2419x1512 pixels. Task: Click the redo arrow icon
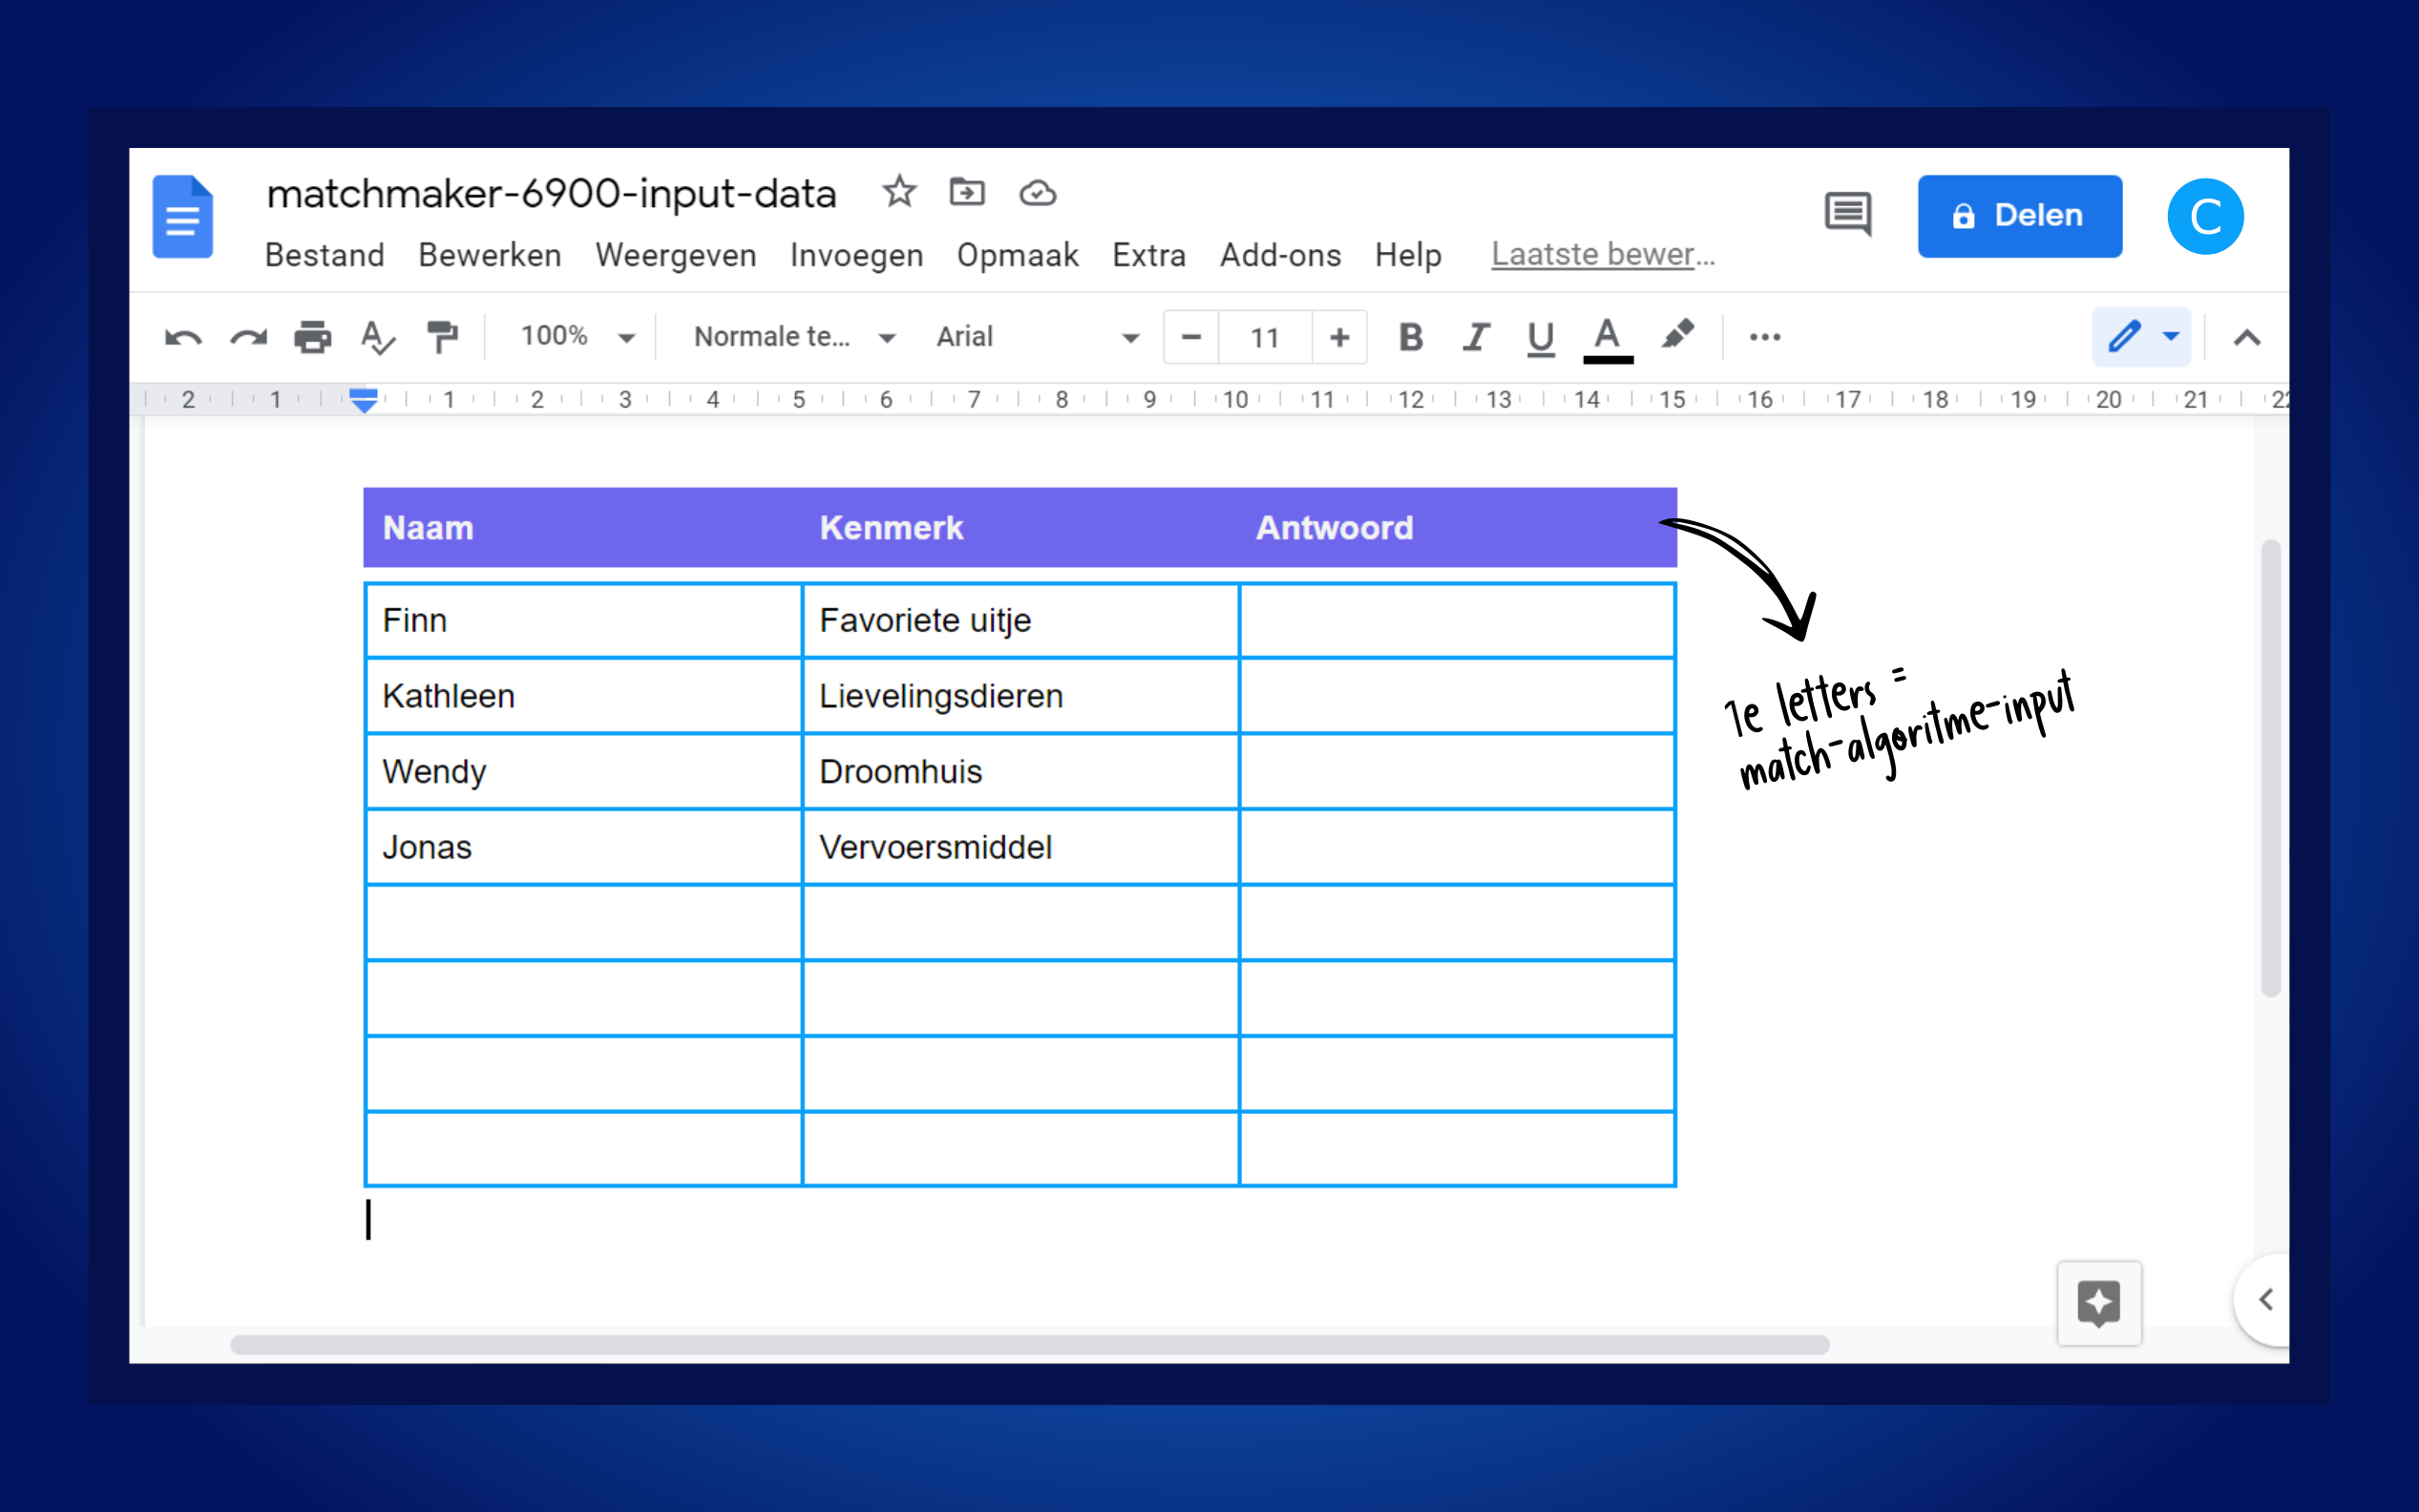click(x=248, y=338)
